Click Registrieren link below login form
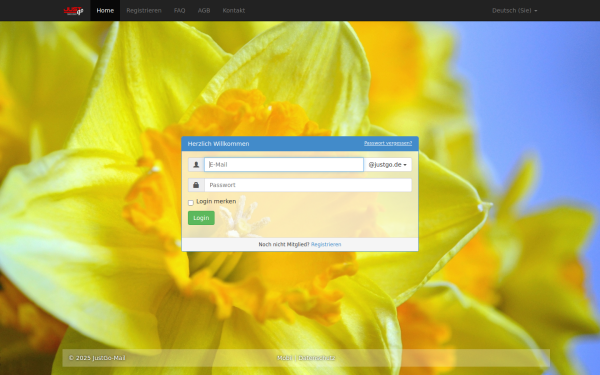The height and width of the screenshot is (375, 600). tap(326, 244)
